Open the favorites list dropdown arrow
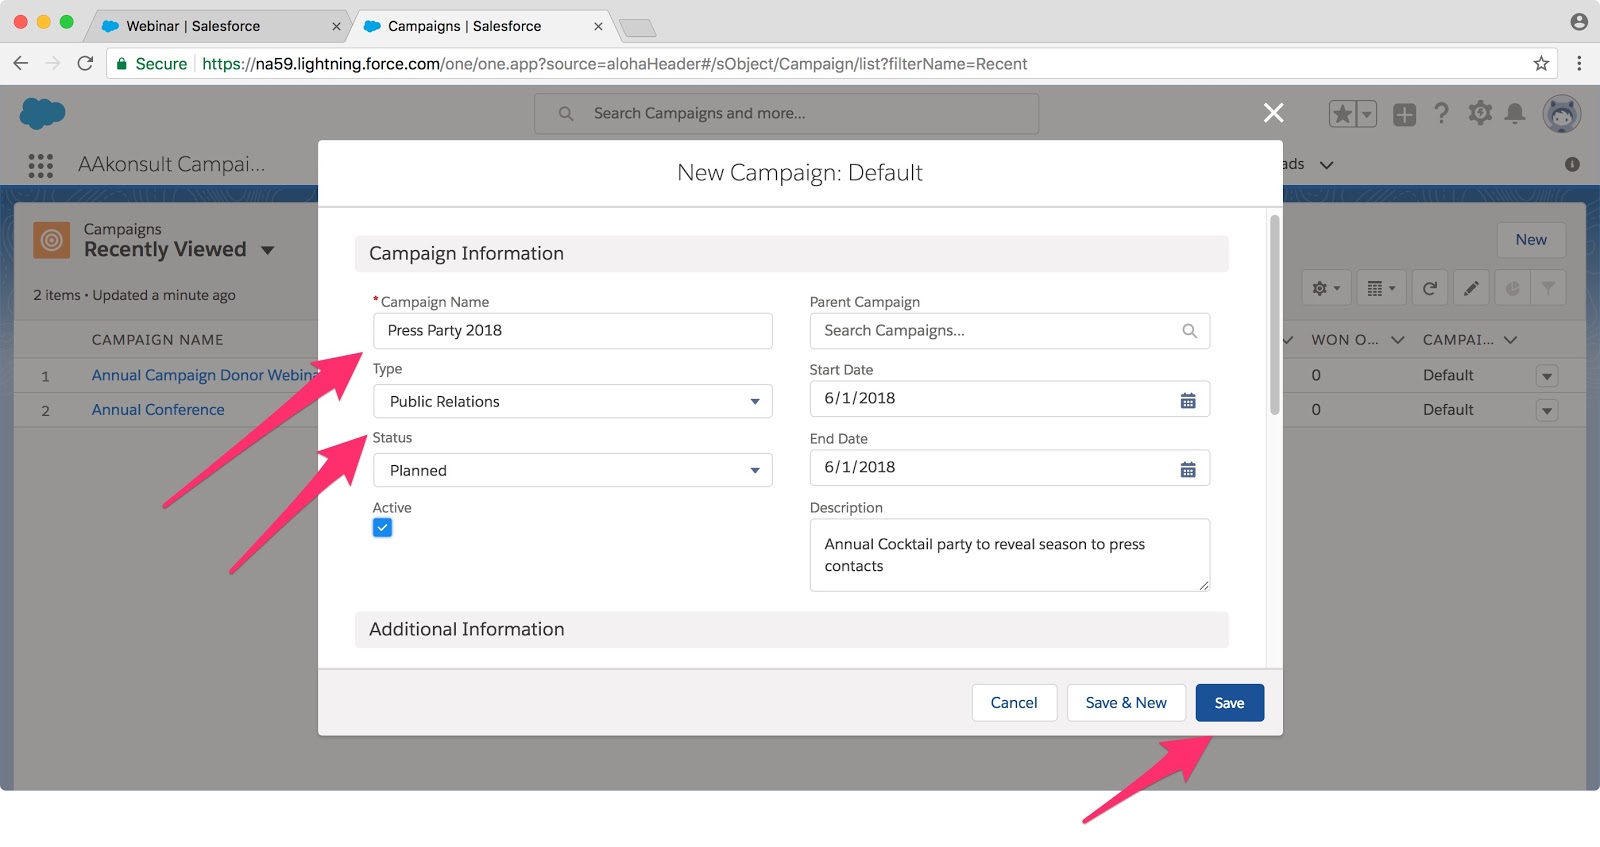This screenshot has height=847, width=1600. pos(1366,114)
